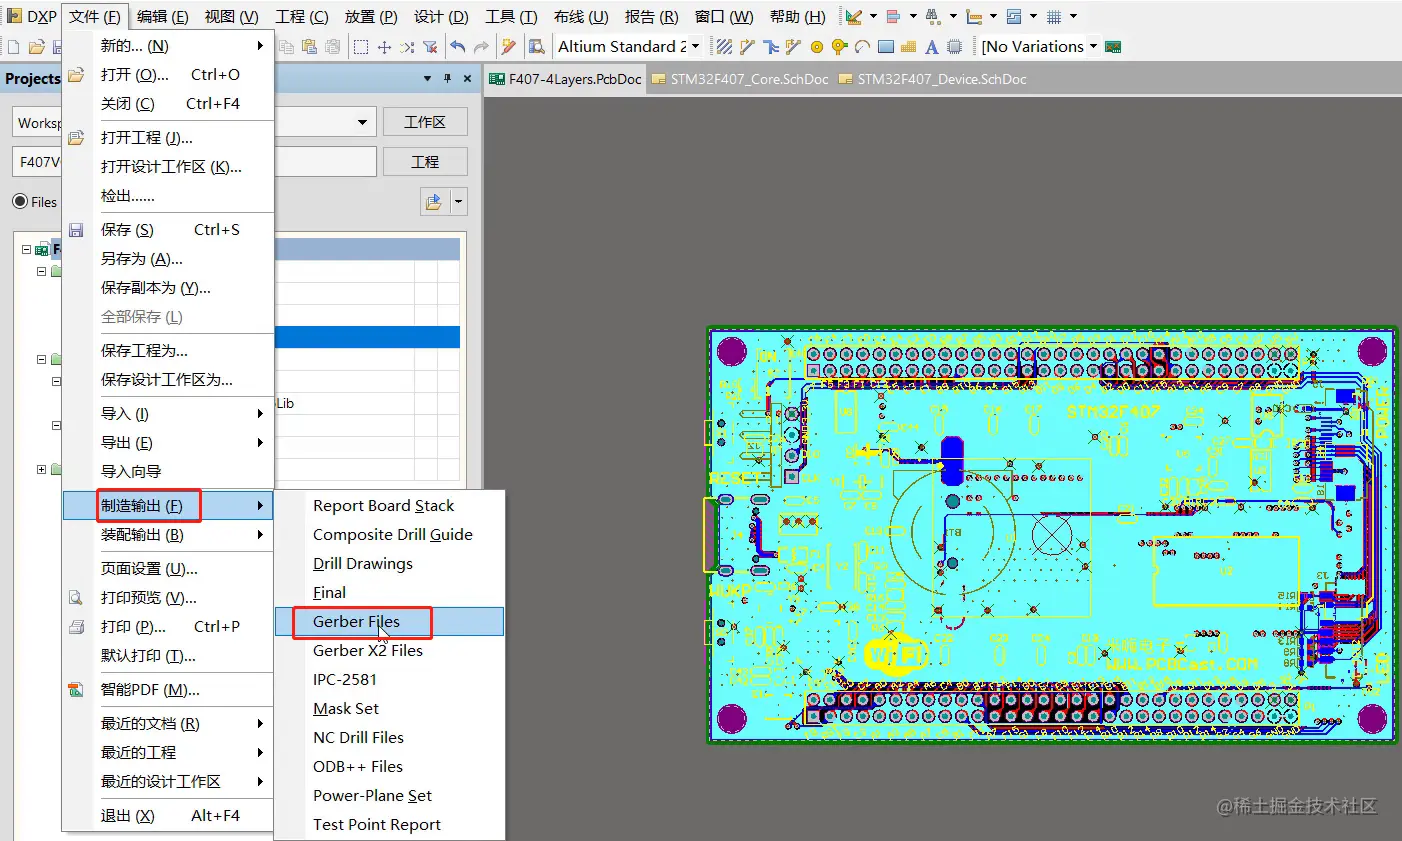Collapse the top project tree node
Viewport: 1402px width, 841px height.
27,249
